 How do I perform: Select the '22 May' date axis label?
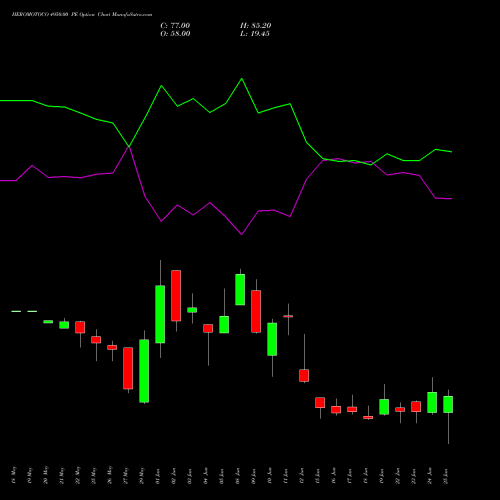tap(78, 476)
